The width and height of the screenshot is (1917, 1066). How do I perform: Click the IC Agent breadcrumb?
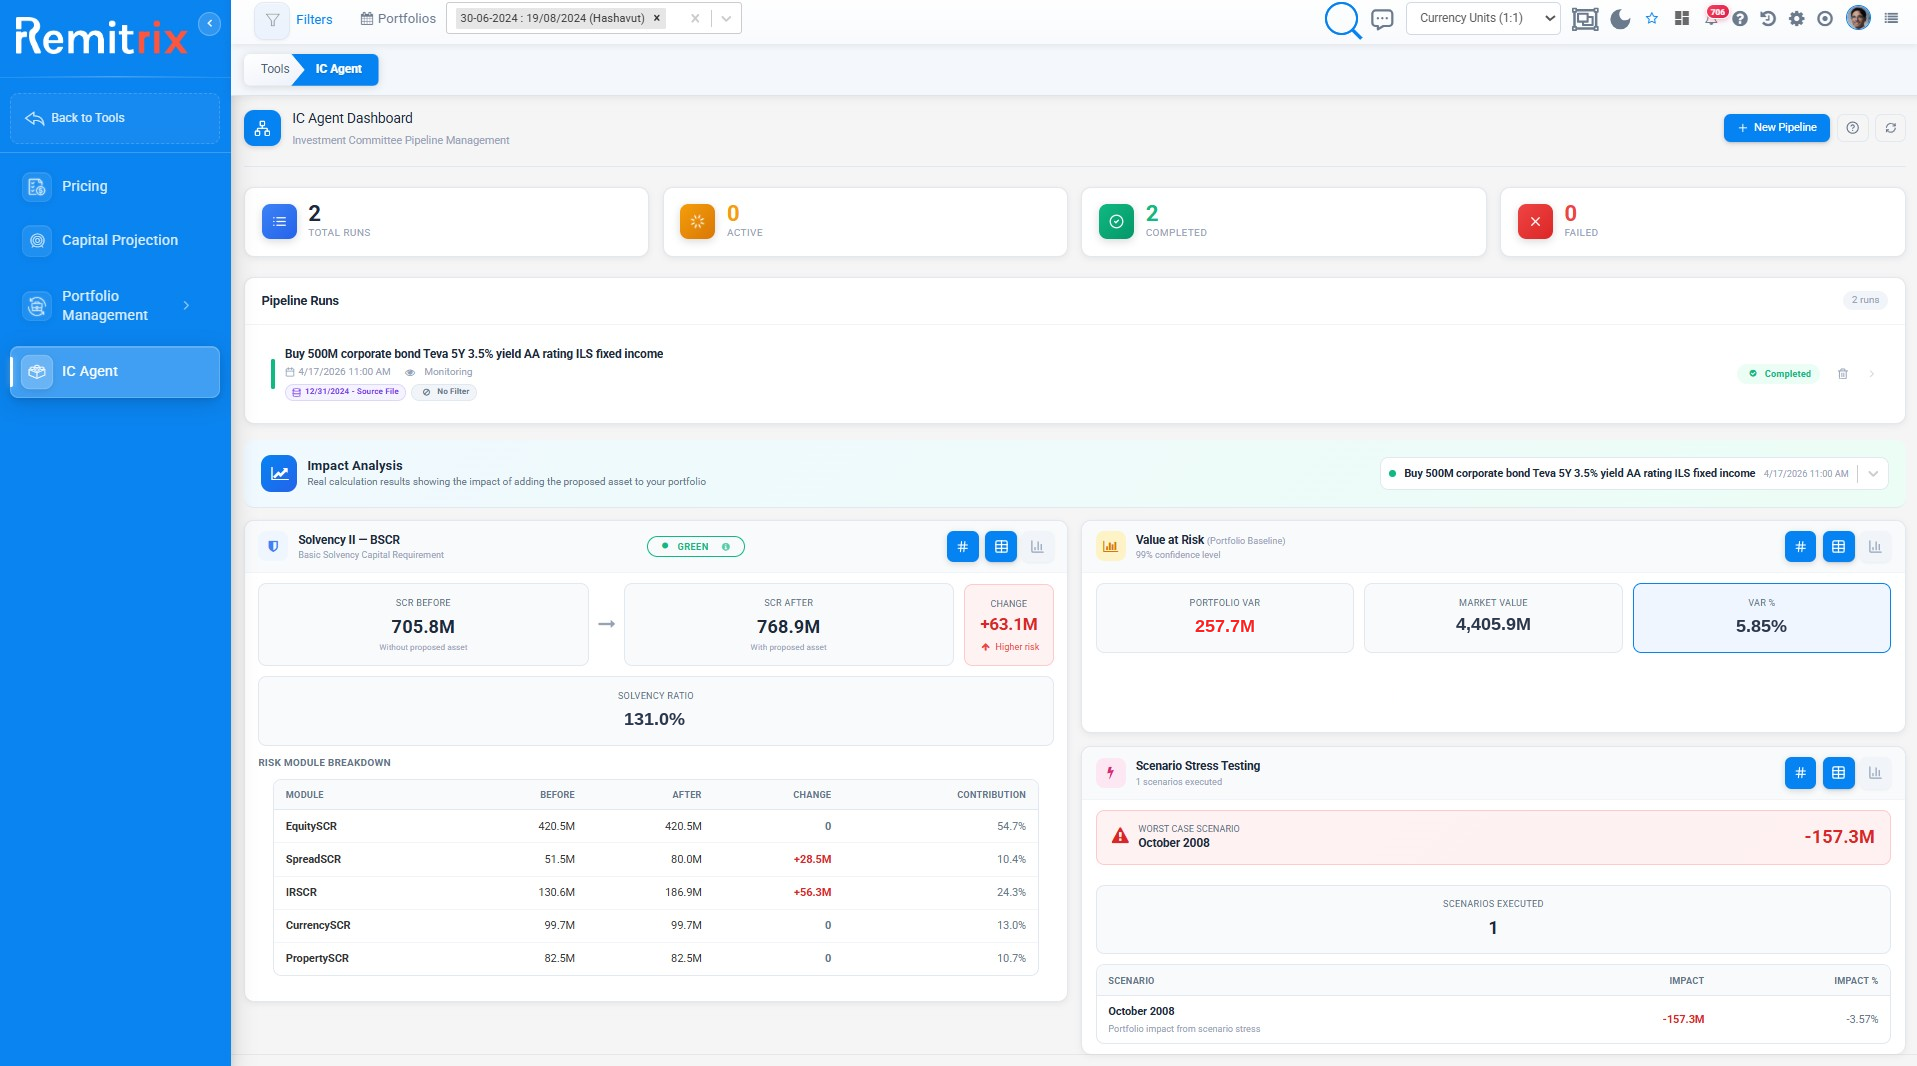[x=338, y=69]
